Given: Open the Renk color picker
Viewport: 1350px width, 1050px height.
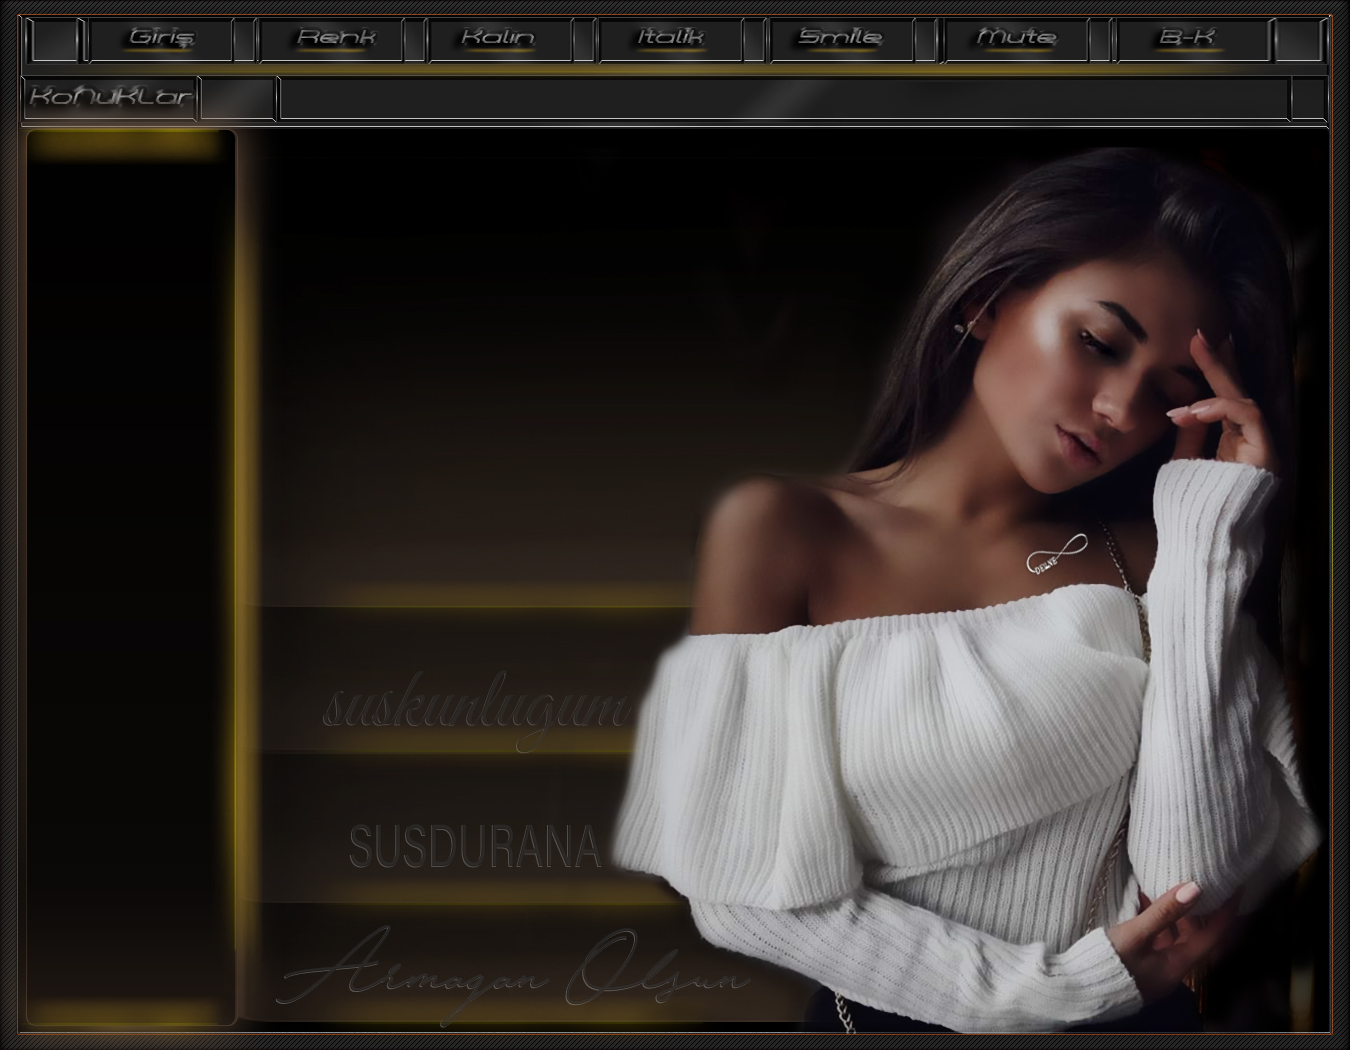Looking at the screenshot, I should tap(333, 39).
